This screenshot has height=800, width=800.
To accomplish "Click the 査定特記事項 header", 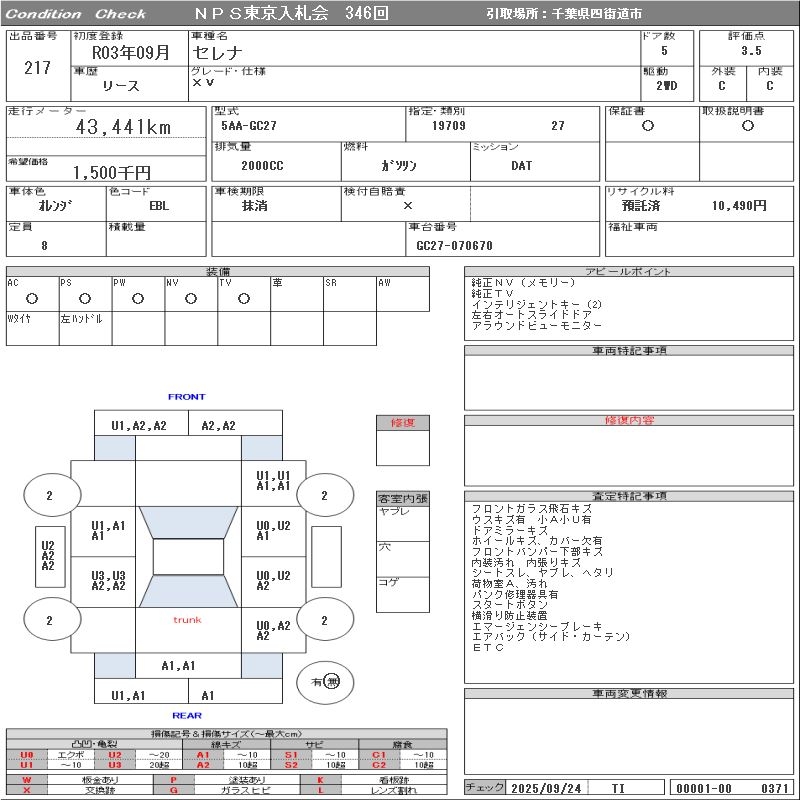I will [x=629, y=496].
